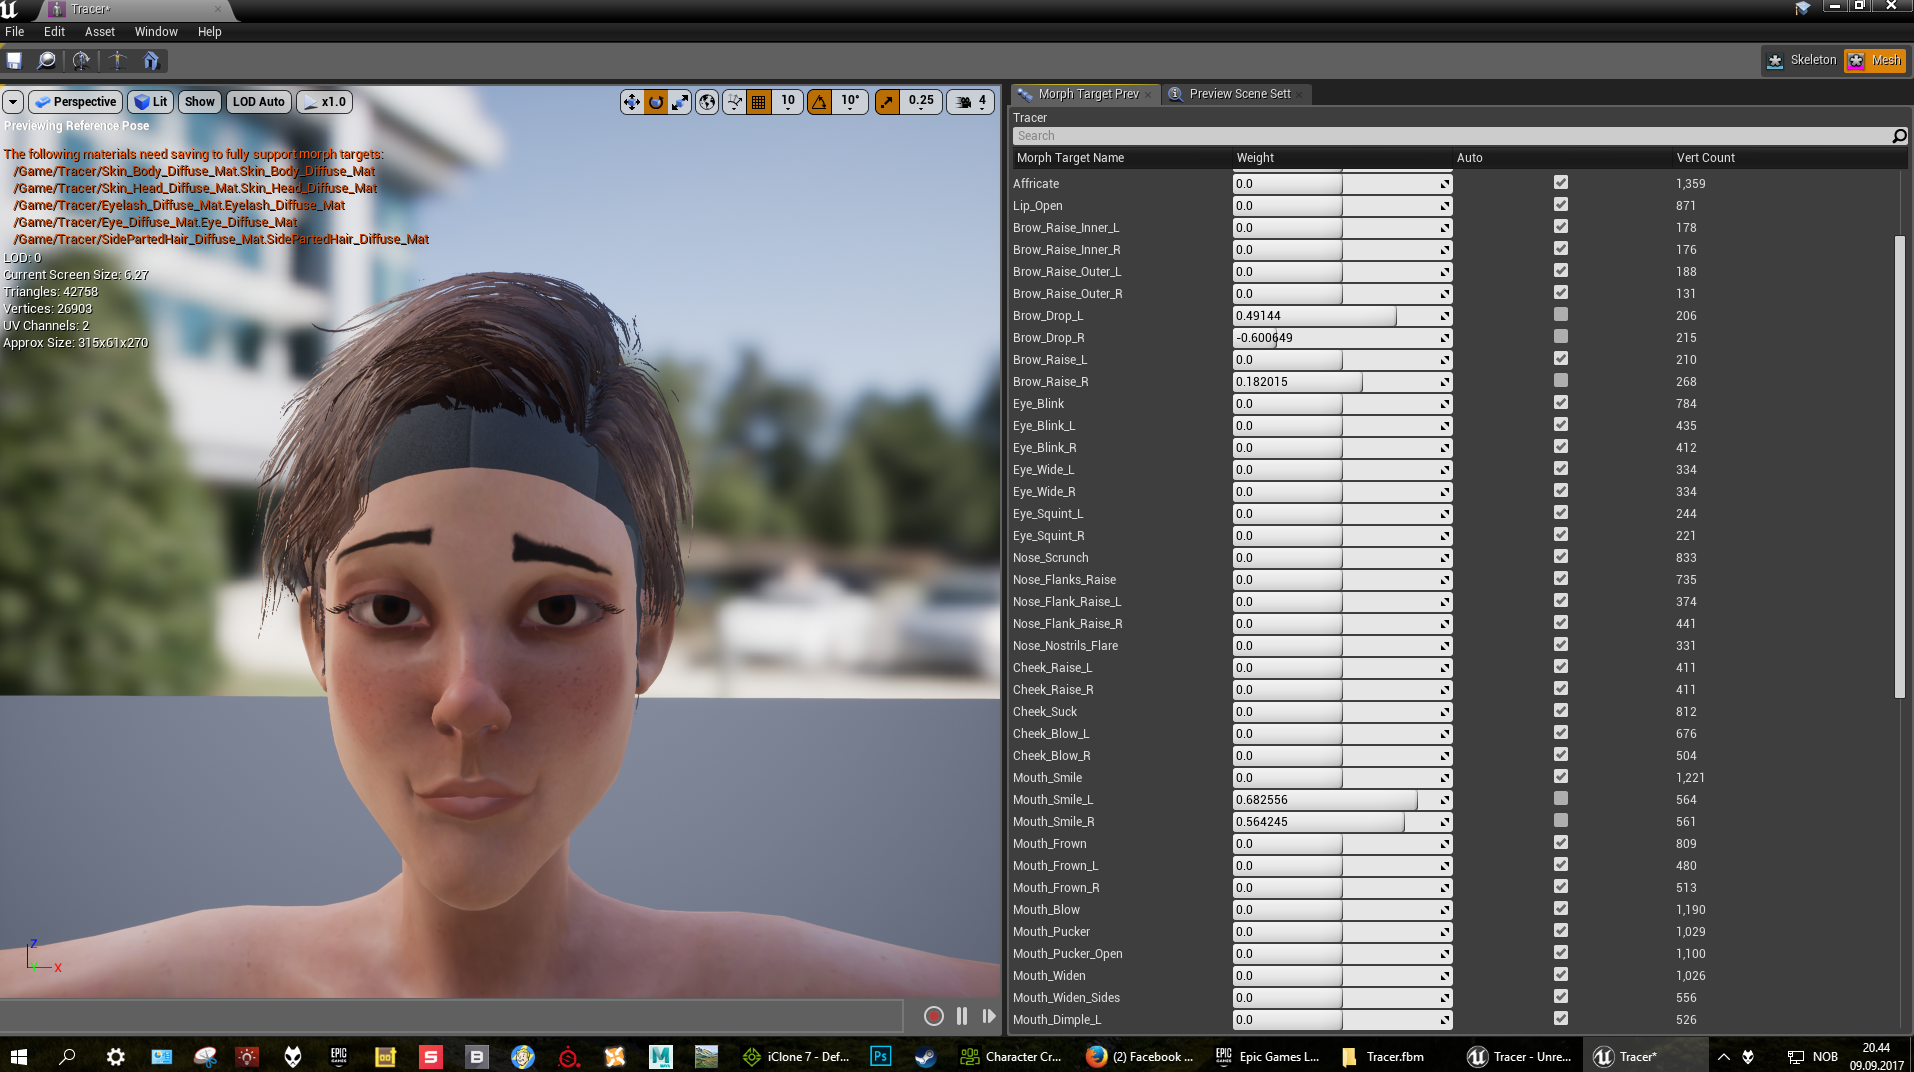This screenshot has height=1072, width=1914.
Task: Toggle world/local coordinate space globe icon
Action: (707, 102)
